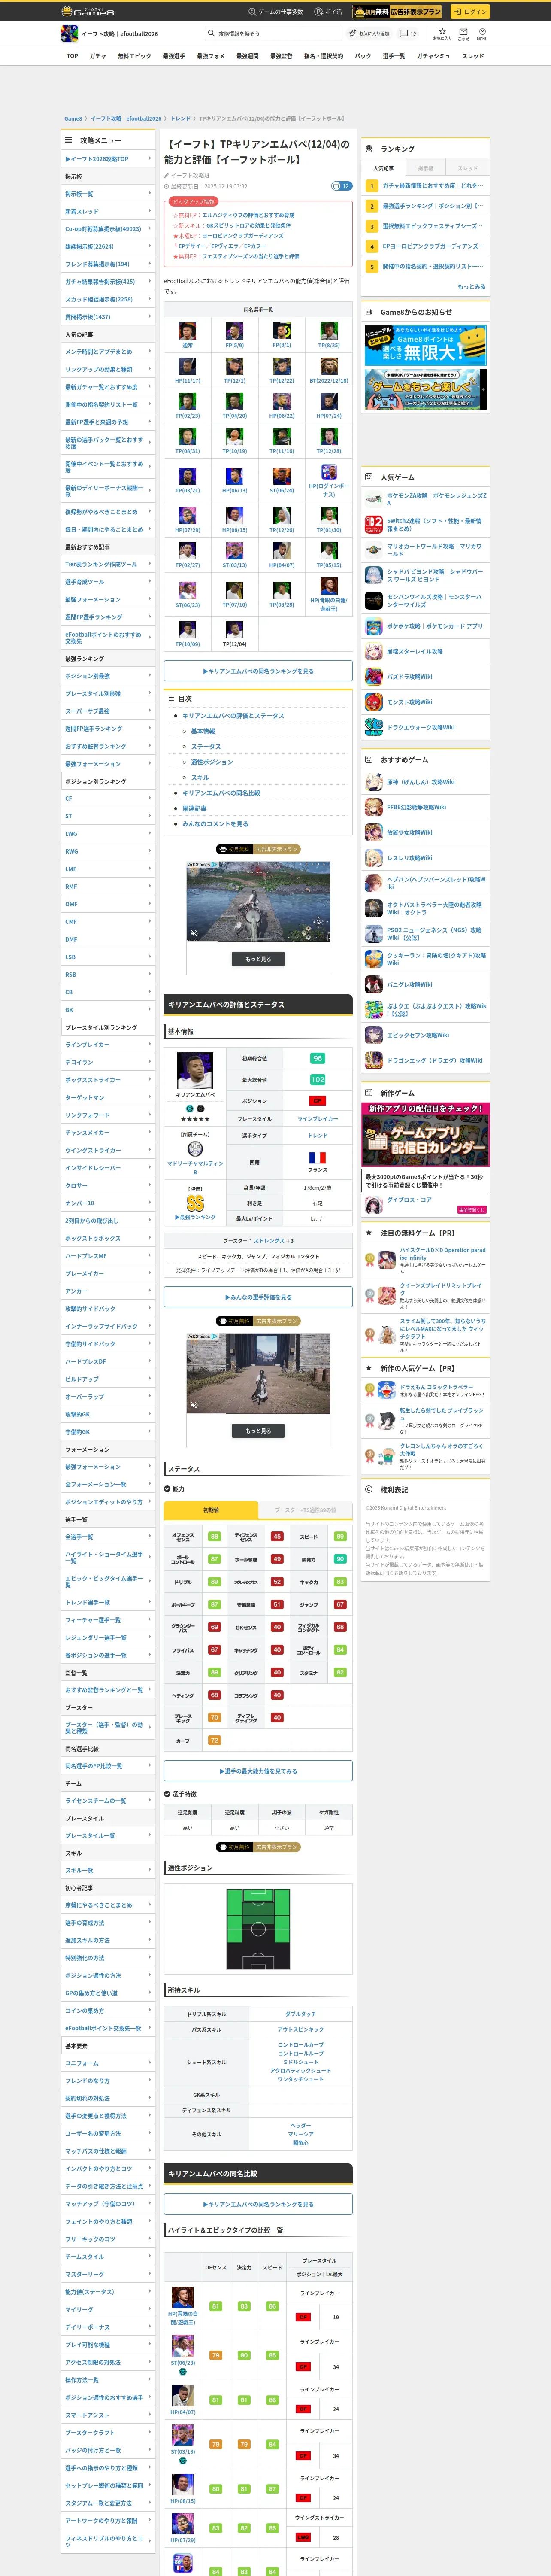Click 選手の最大能力値を見てみる button
551x2576 pixels.
pyautogui.click(x=258, y=1771)
